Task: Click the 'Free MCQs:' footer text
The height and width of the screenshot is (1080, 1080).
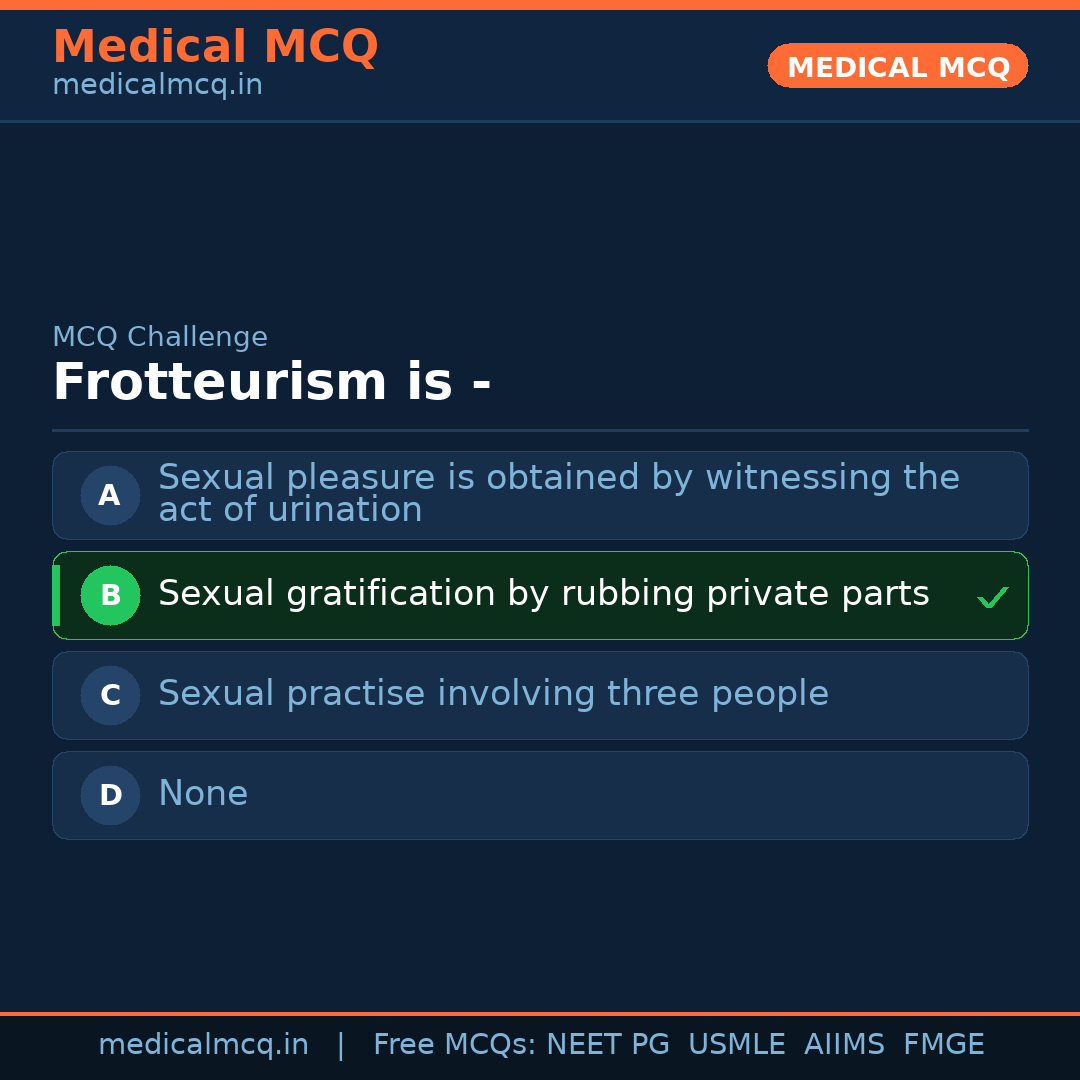Action: tap(455, 1045)
